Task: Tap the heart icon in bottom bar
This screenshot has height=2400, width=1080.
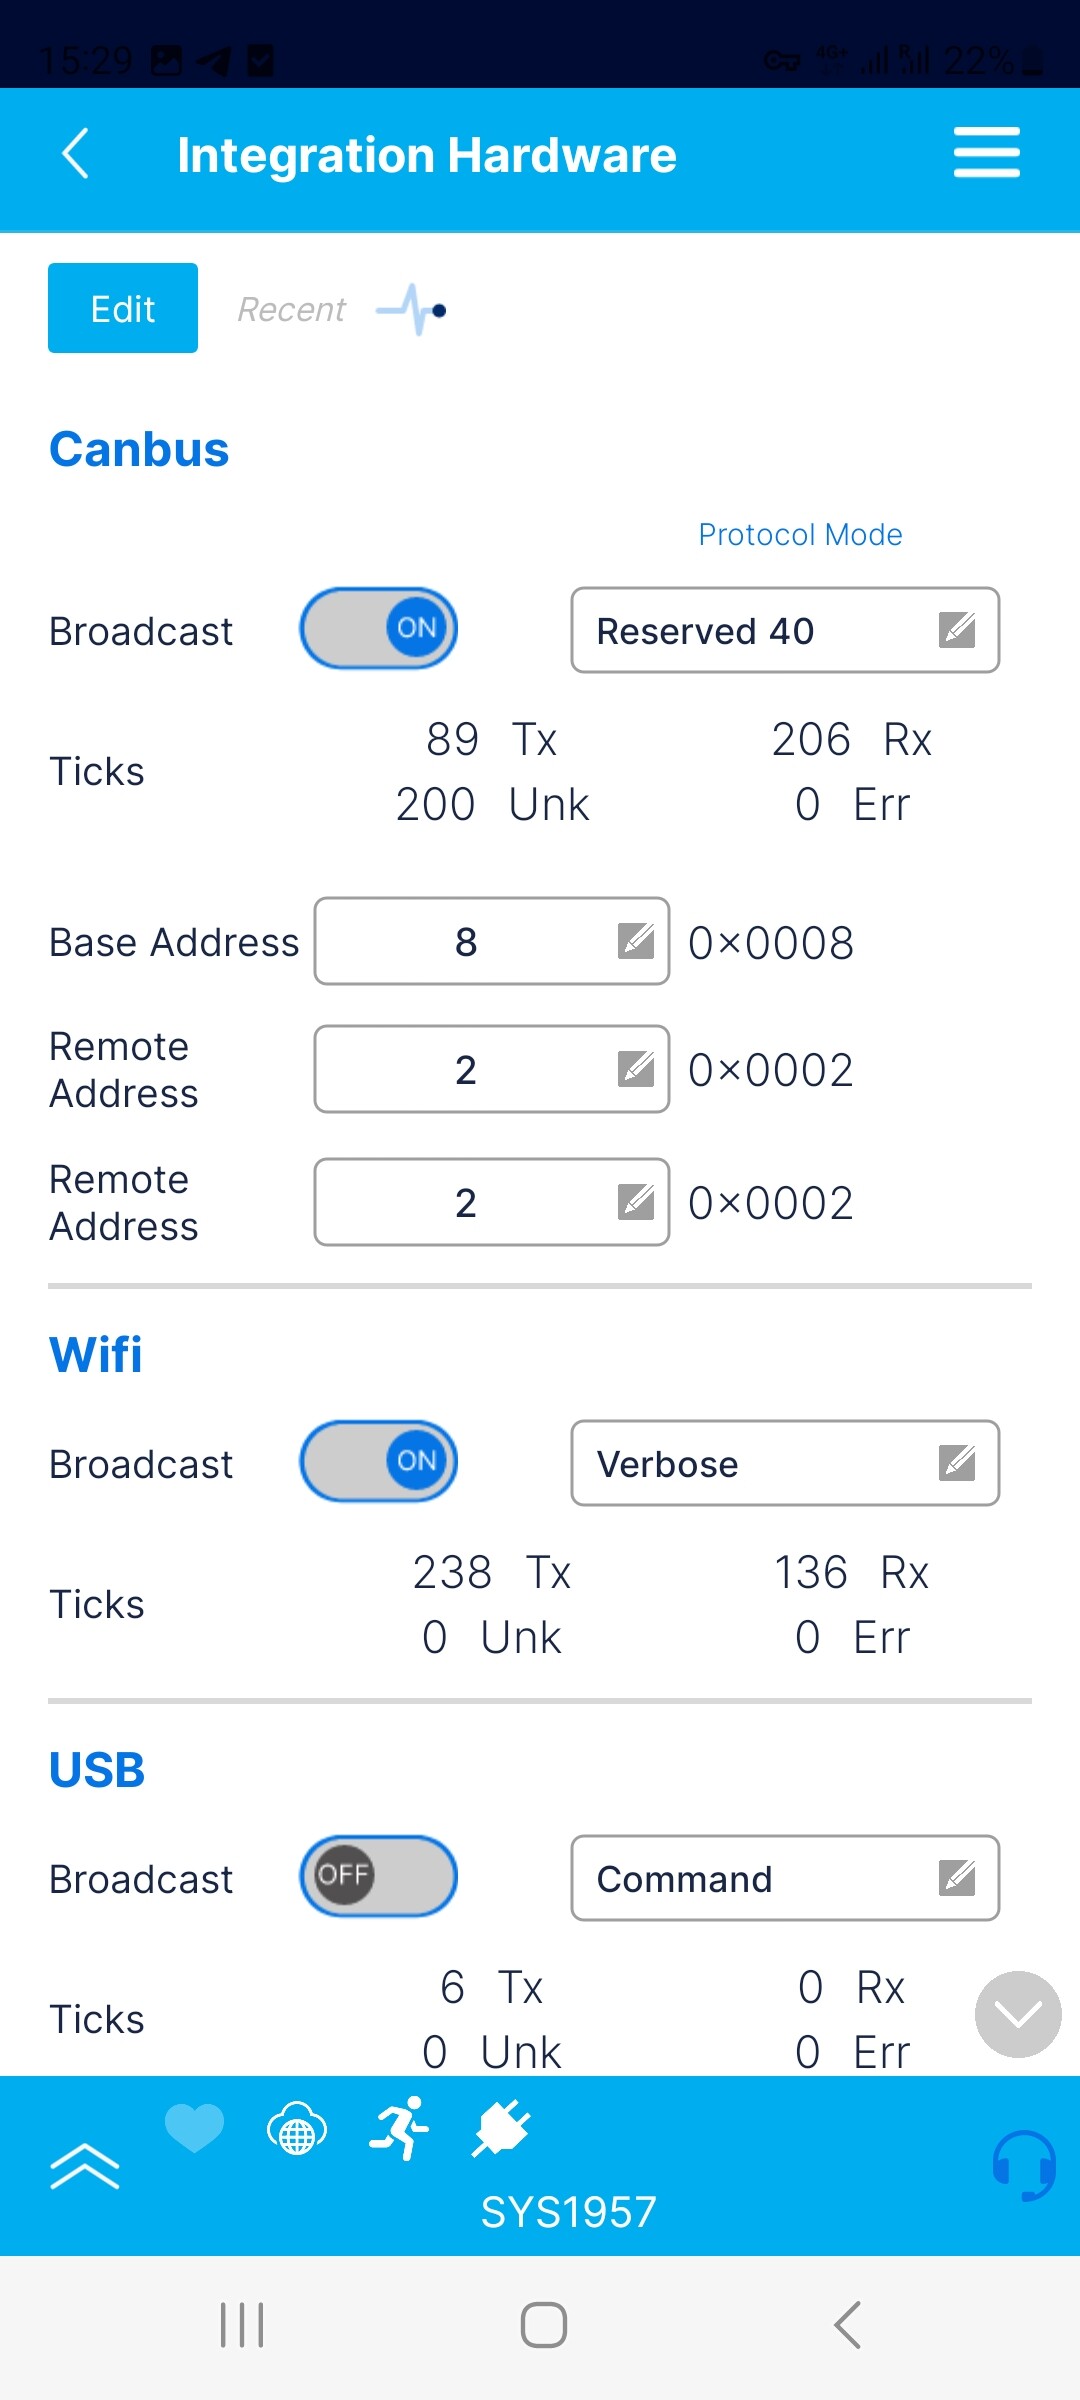Action: [x=194, y=2126]
